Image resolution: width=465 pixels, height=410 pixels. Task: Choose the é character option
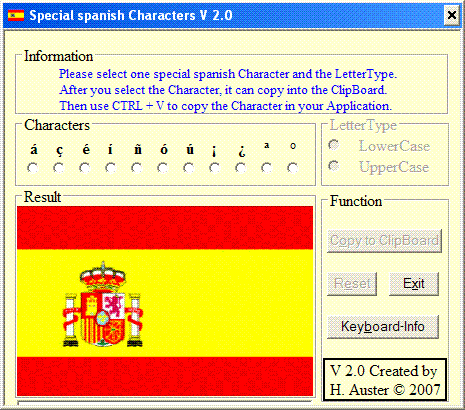pos(85,168)
